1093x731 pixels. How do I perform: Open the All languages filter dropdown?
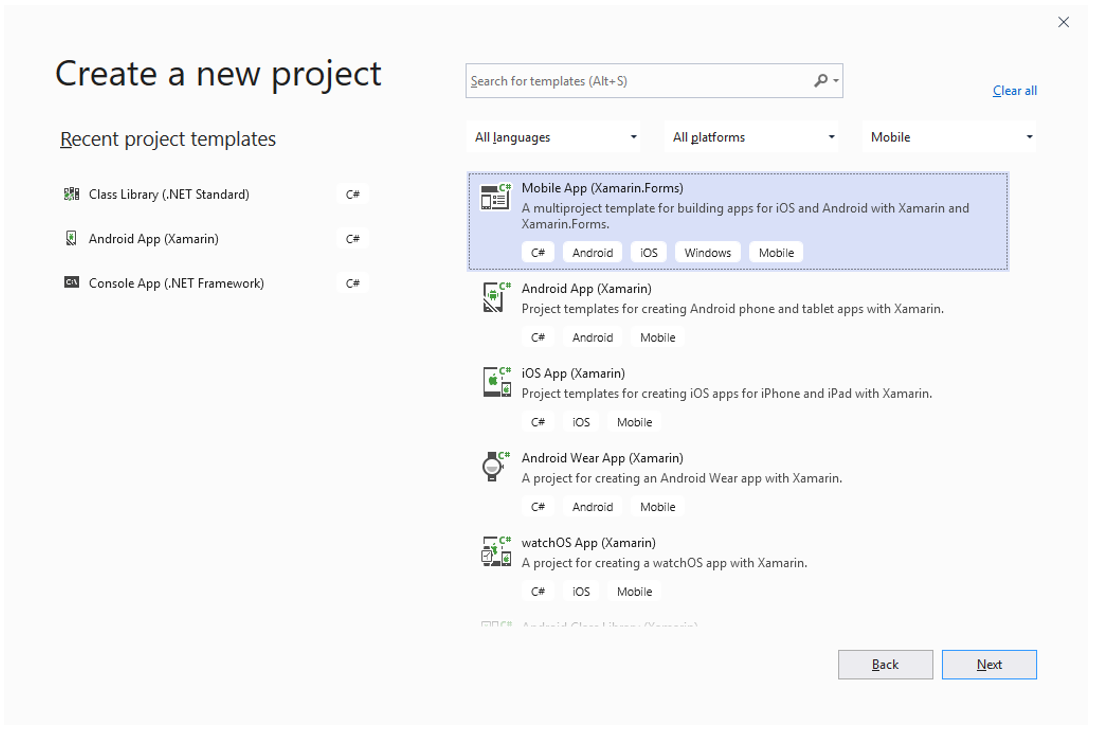(x=553, y=137)
